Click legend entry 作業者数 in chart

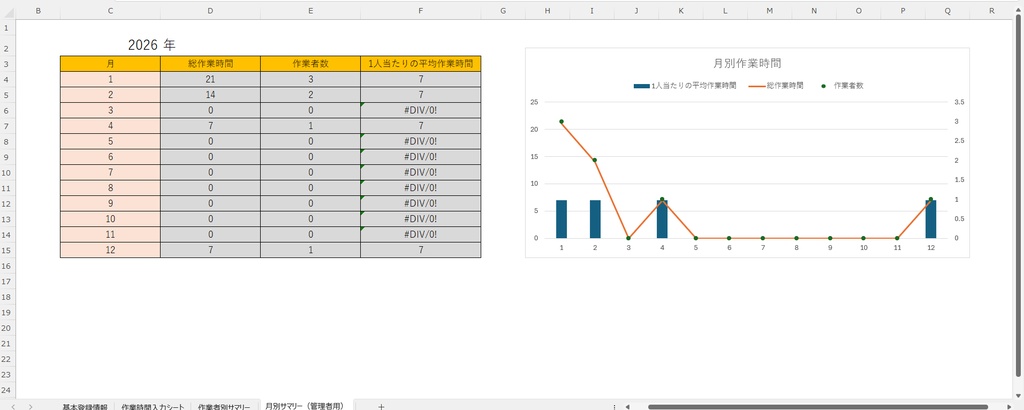(843, 86)
